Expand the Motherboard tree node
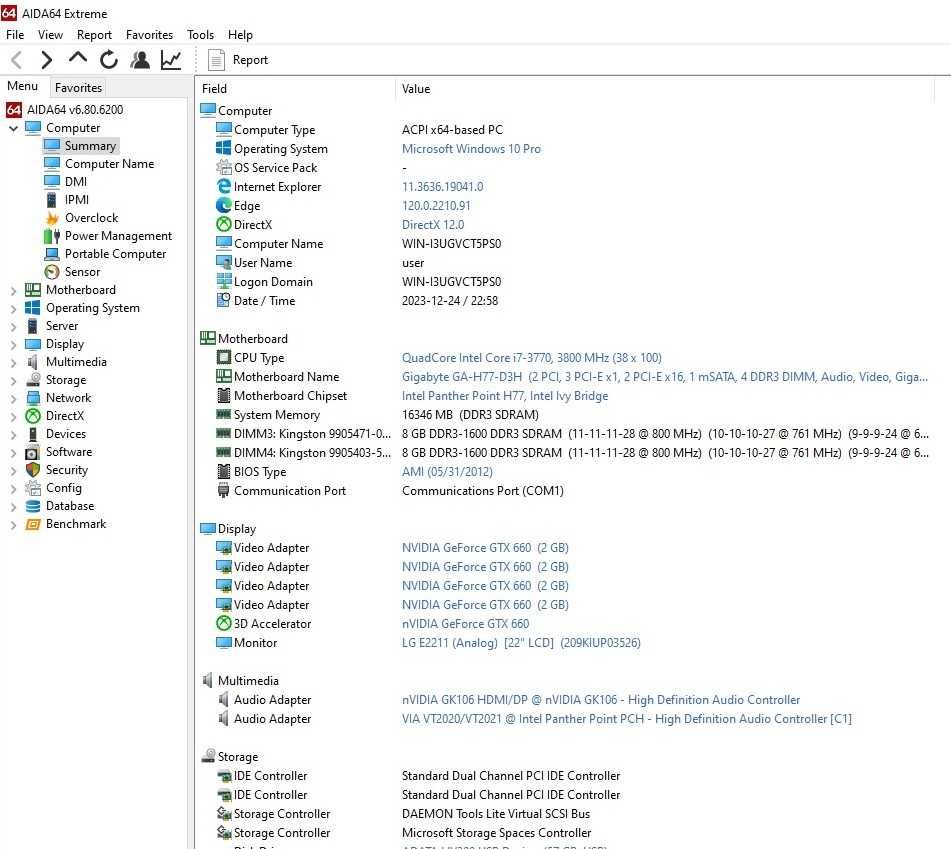Viewport: 951px width, 849px height. point(13,291)
